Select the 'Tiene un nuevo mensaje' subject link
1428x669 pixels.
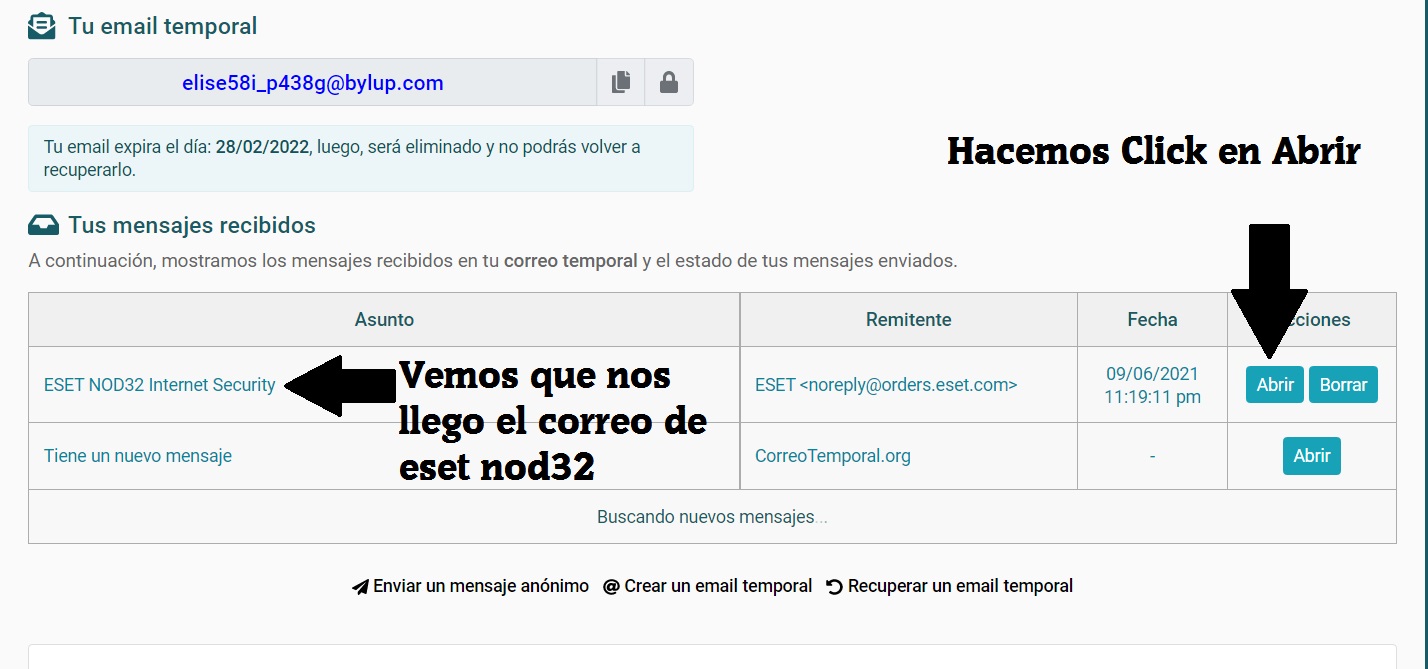click(137, 455)
